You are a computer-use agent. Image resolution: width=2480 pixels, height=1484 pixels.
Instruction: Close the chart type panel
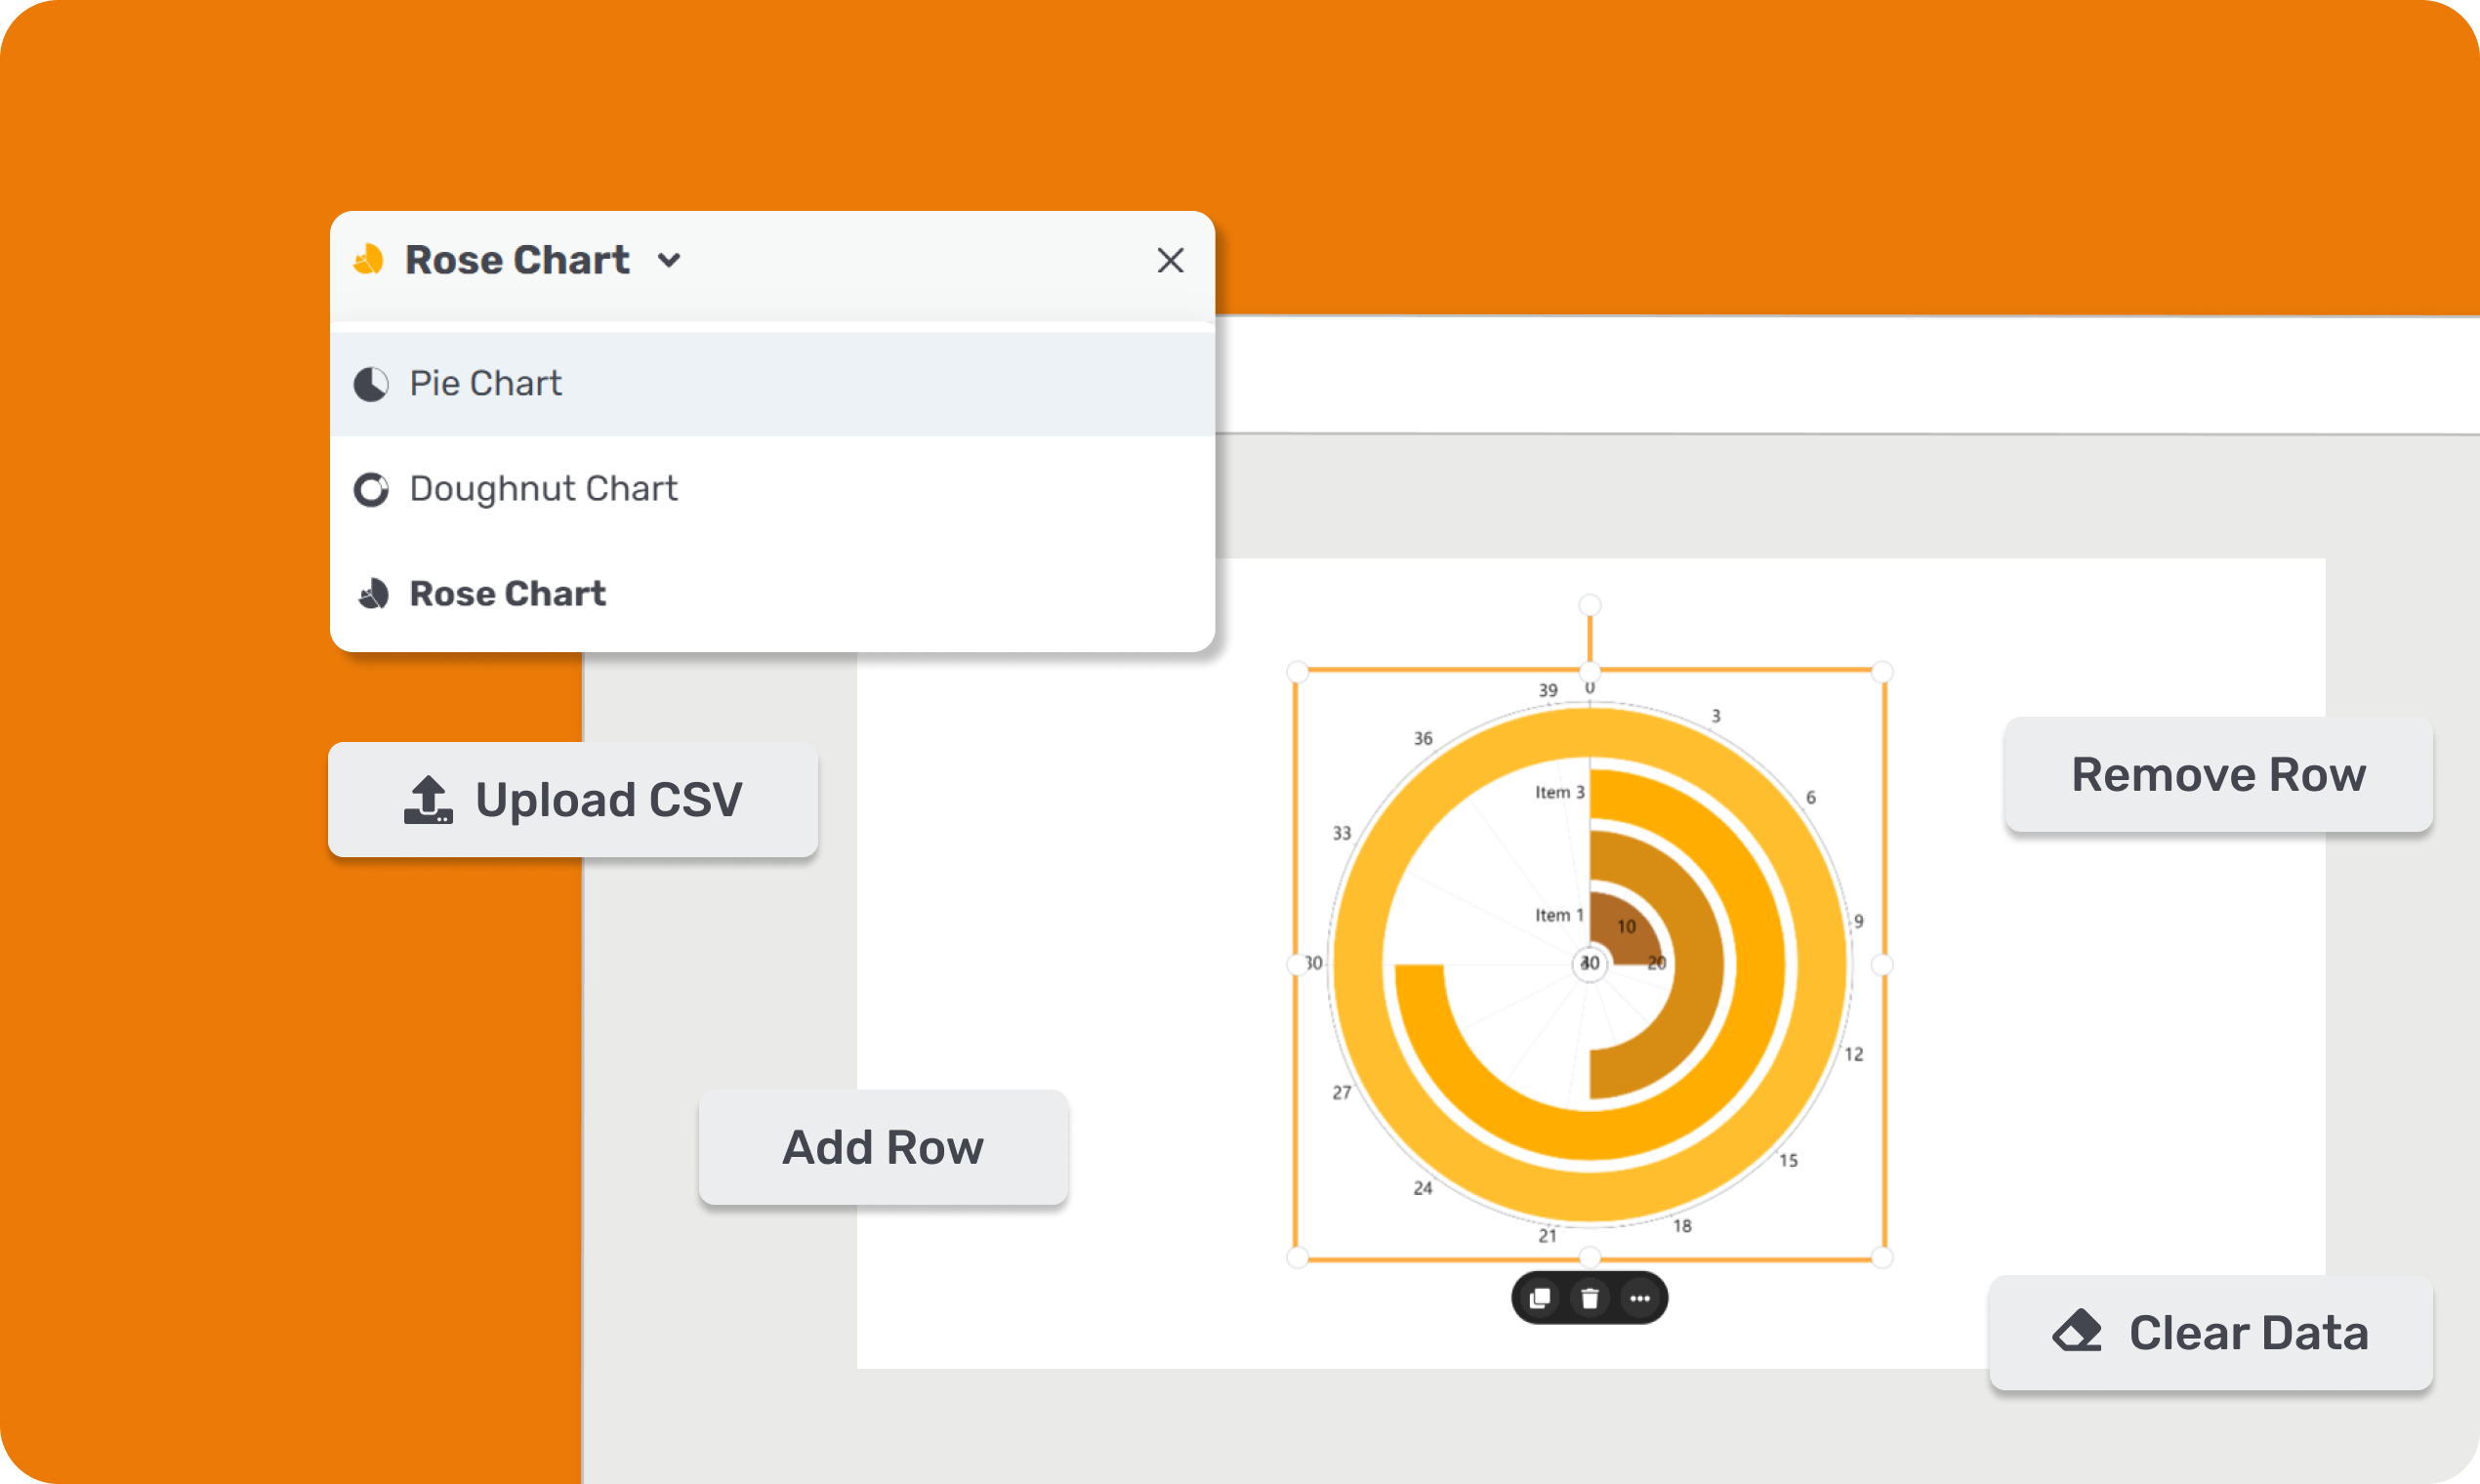(1170, 260)
